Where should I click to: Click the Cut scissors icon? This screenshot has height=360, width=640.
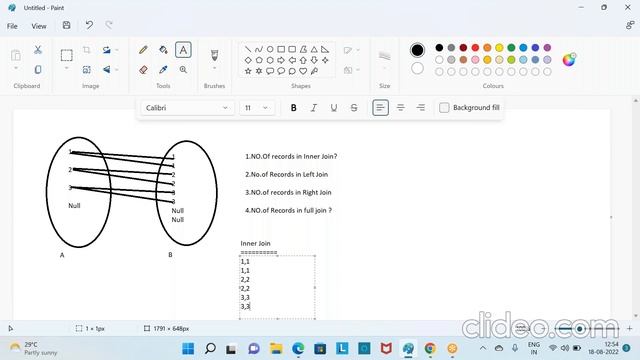[x=38, y=50]
